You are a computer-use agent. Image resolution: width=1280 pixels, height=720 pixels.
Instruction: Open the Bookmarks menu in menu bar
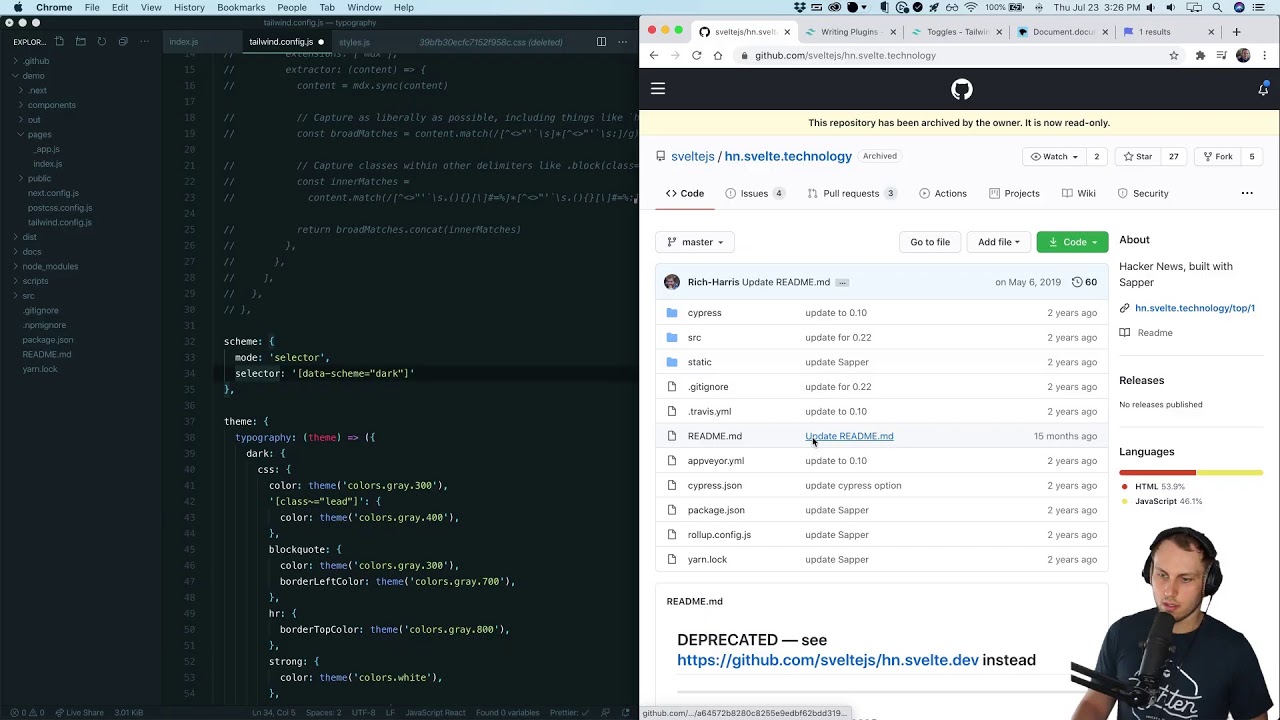[x=241, y=7]
